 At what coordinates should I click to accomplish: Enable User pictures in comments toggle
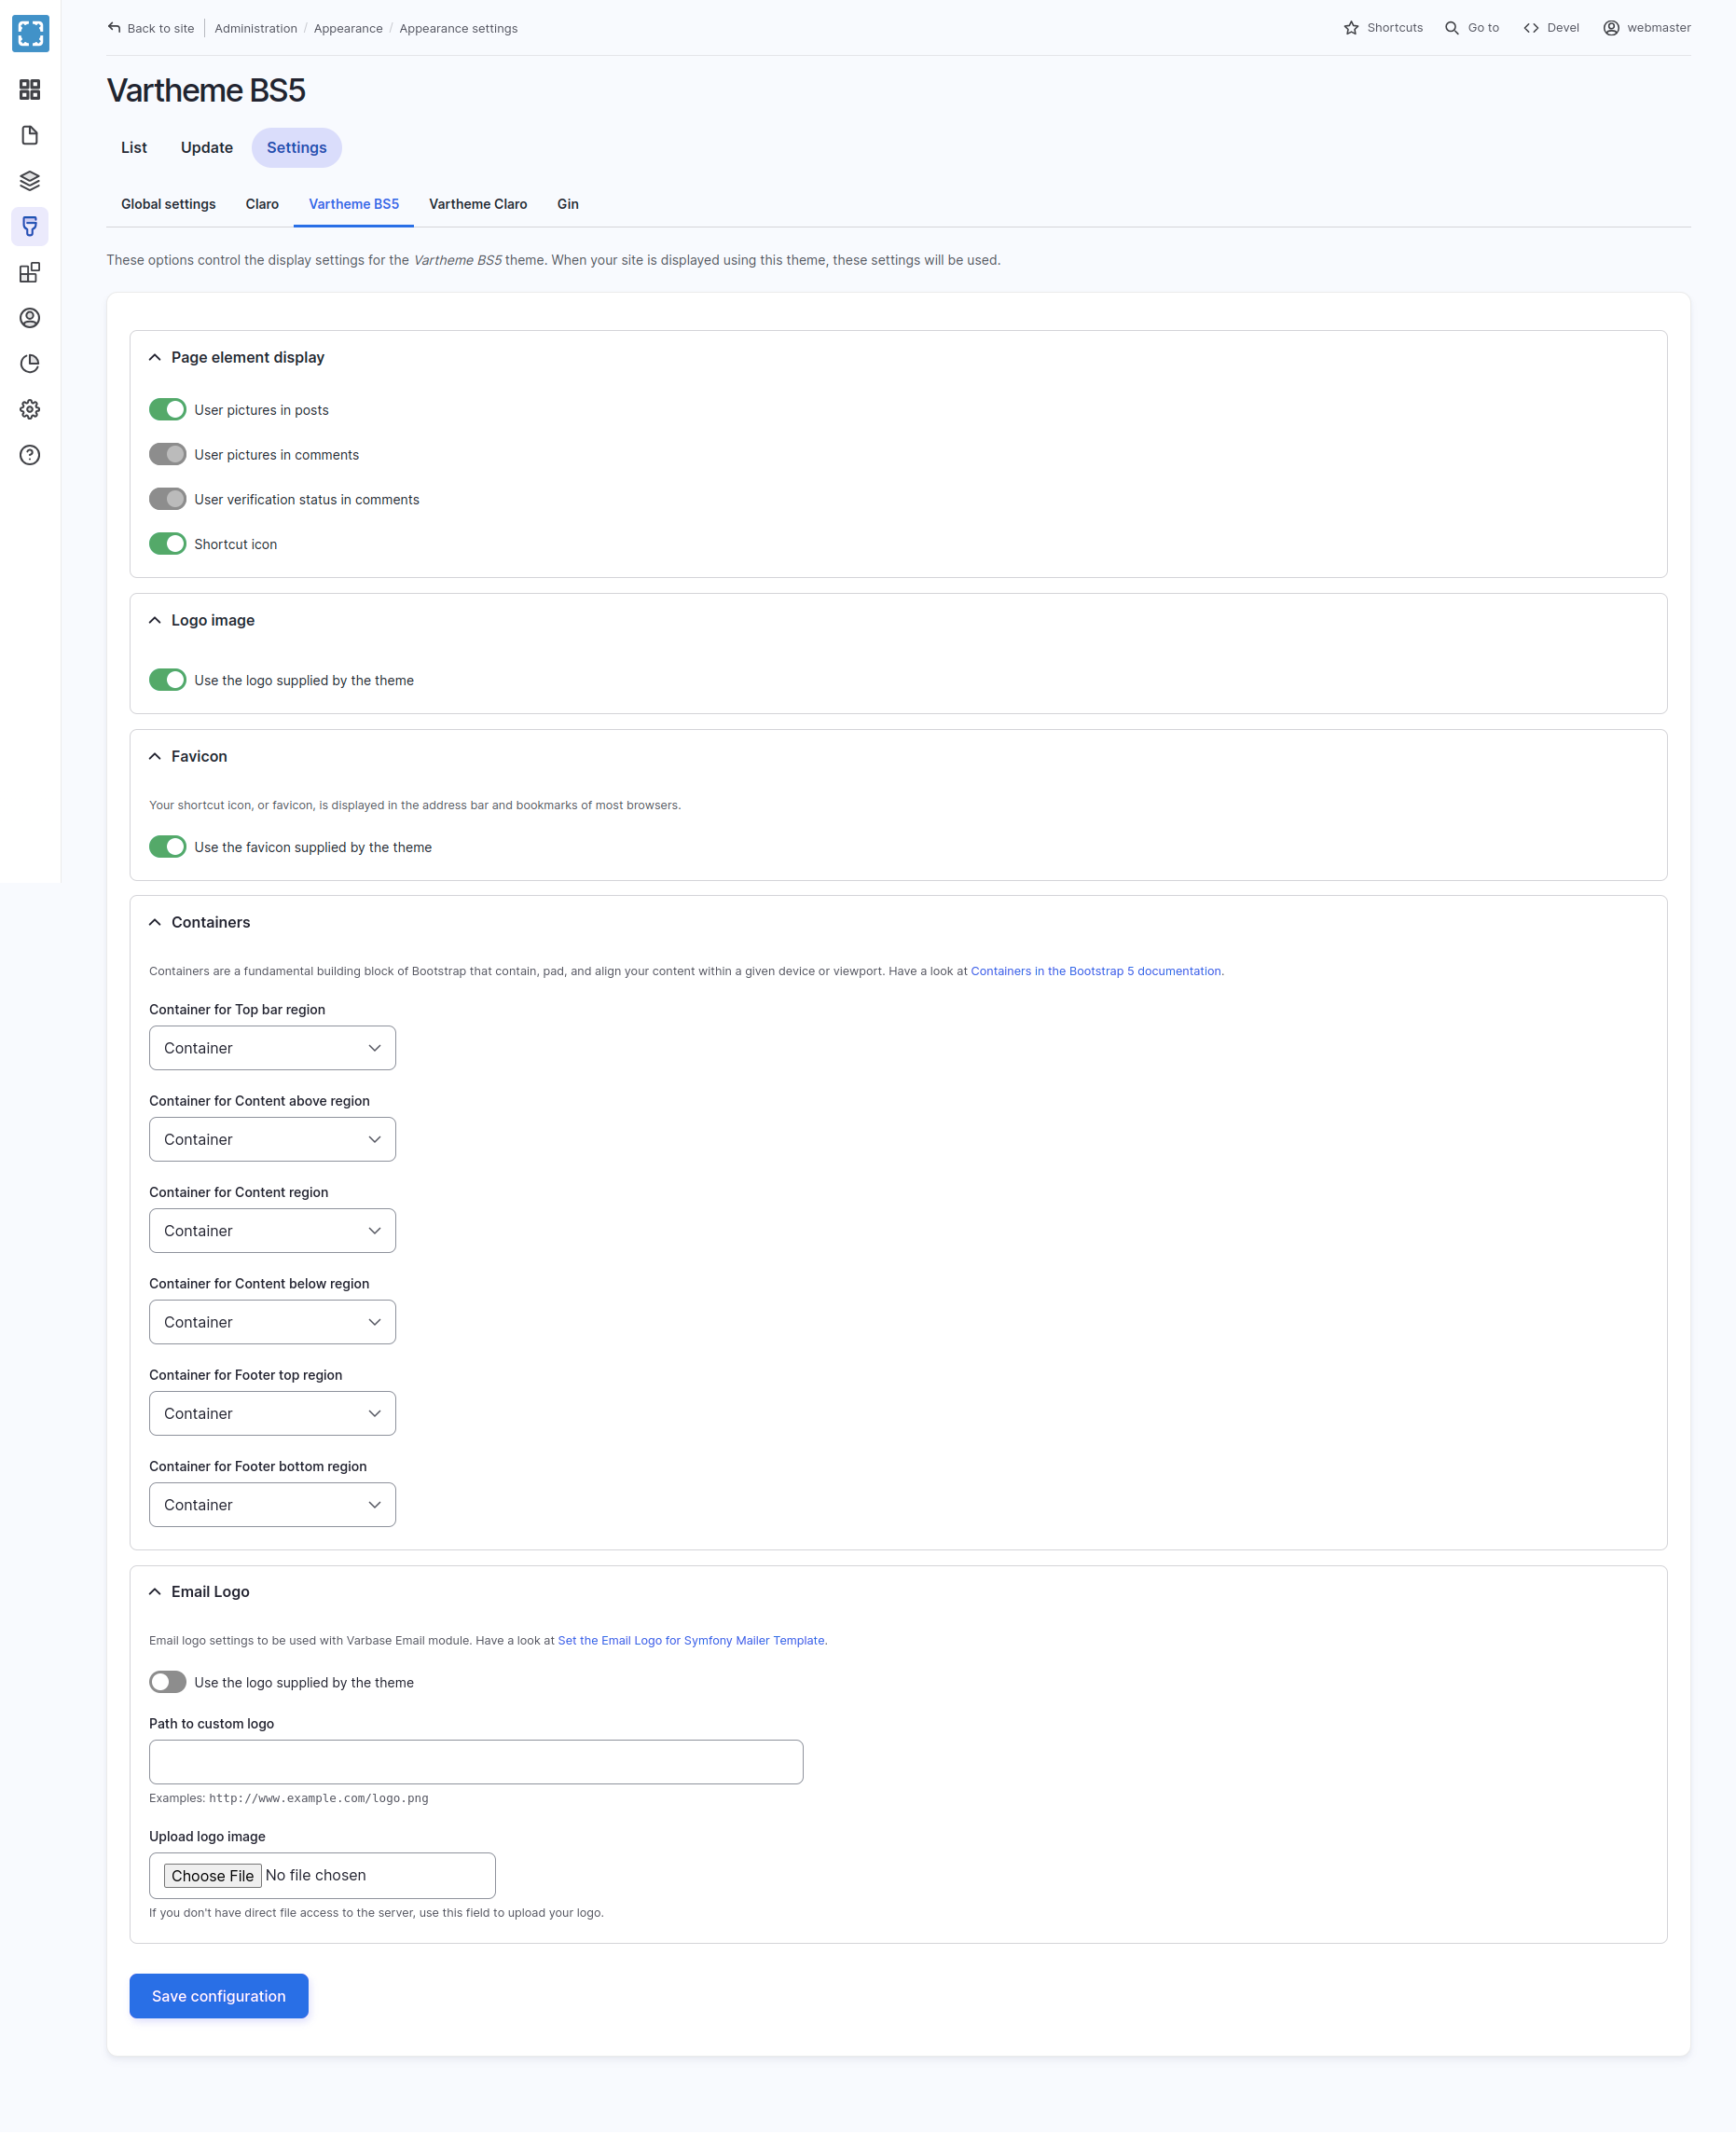[167, 454]
